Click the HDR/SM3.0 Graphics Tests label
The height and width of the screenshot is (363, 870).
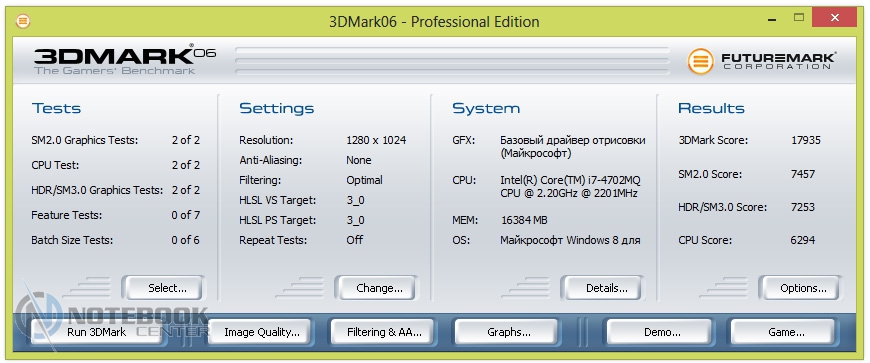coord(97,190)
